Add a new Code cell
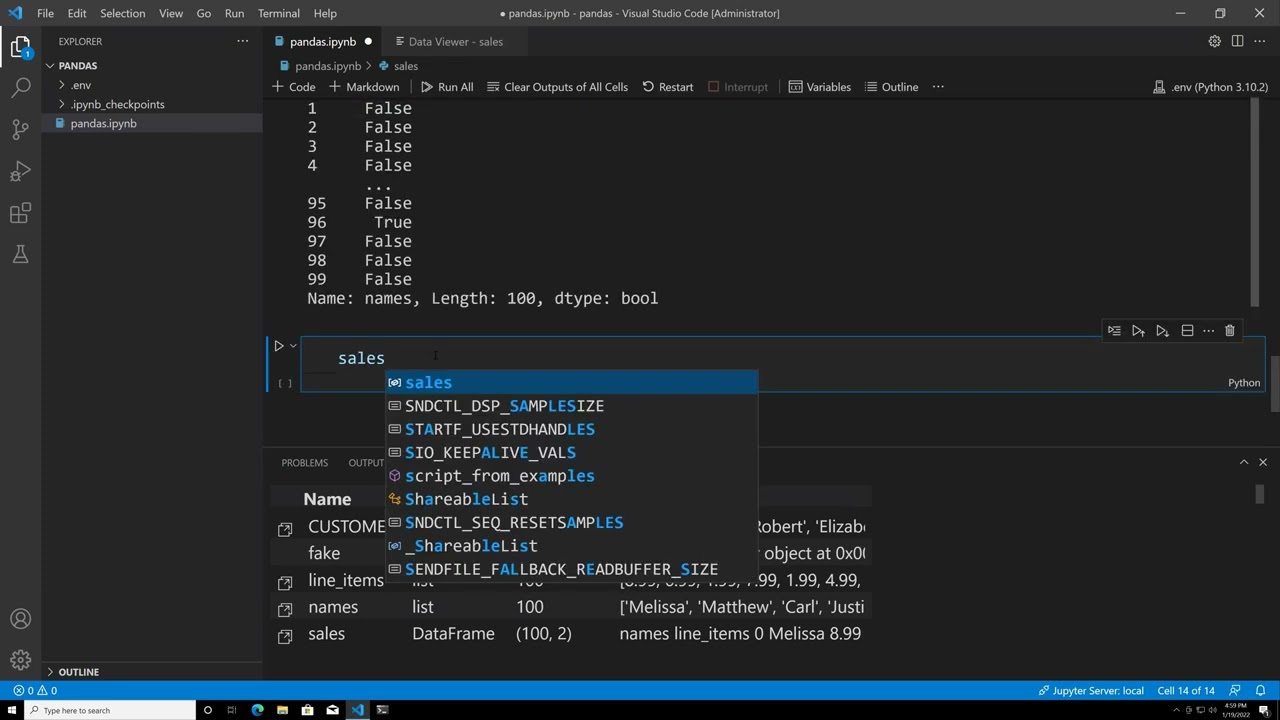This screenshot has height=720, width=1280. [294, 87]
